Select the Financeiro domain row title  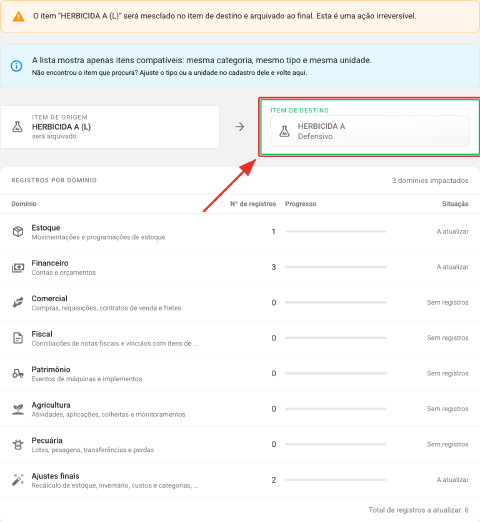[x=50, y=263]
